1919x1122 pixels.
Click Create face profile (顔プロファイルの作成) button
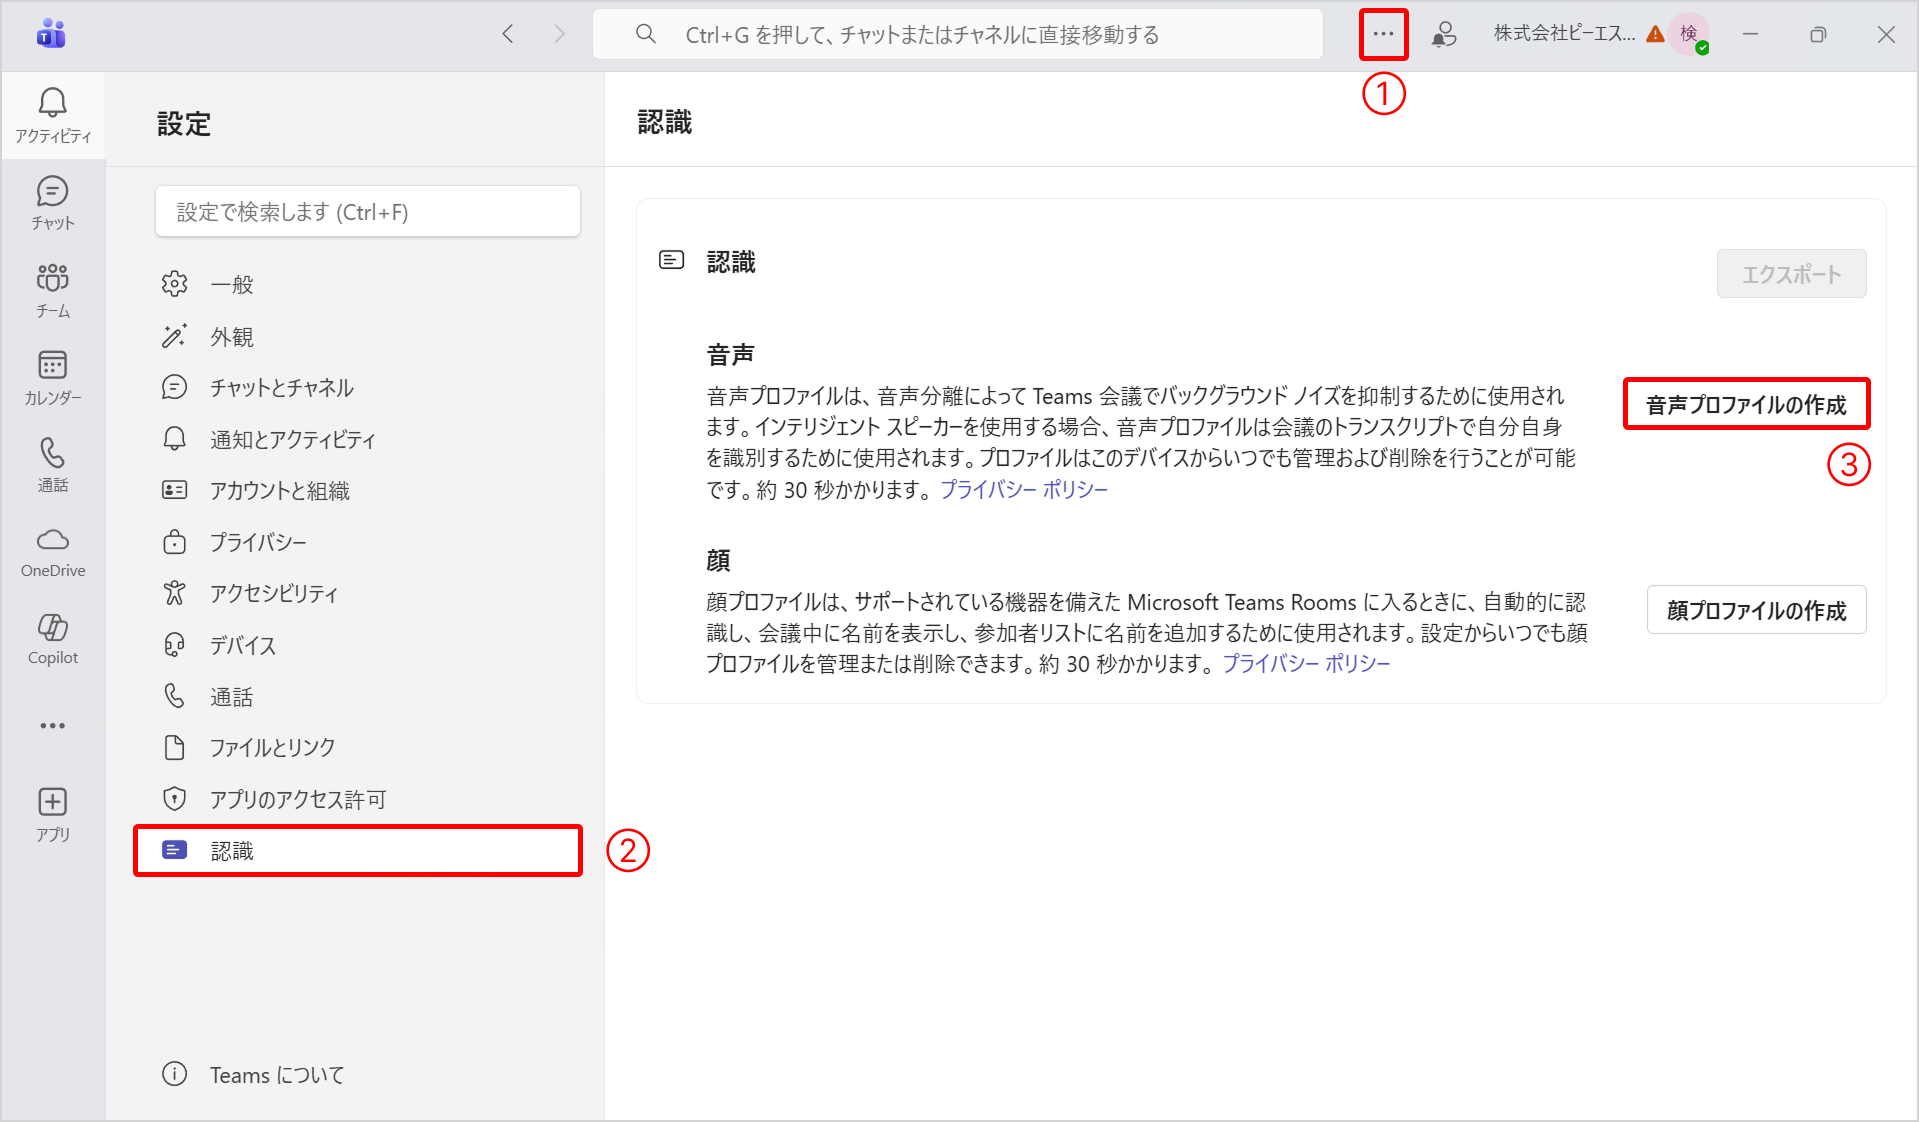click(1756, 610)
